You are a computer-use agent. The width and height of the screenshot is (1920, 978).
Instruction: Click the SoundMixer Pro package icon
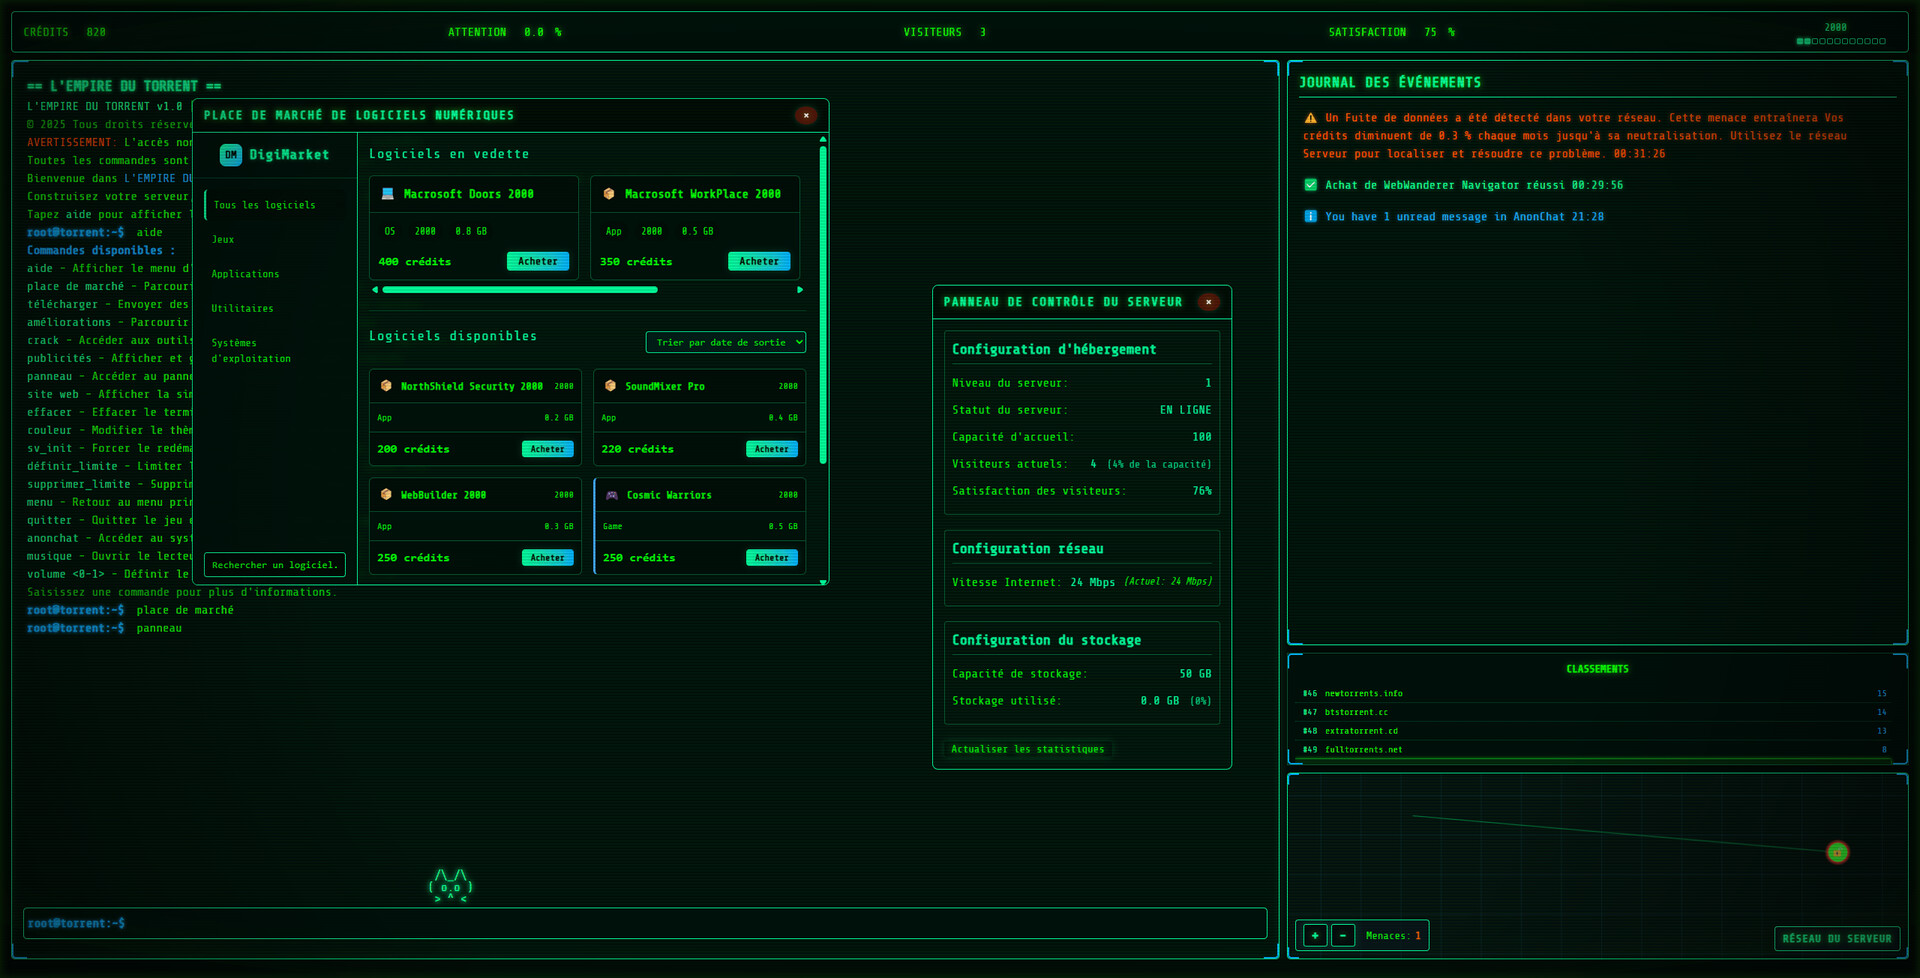(610, 386)
